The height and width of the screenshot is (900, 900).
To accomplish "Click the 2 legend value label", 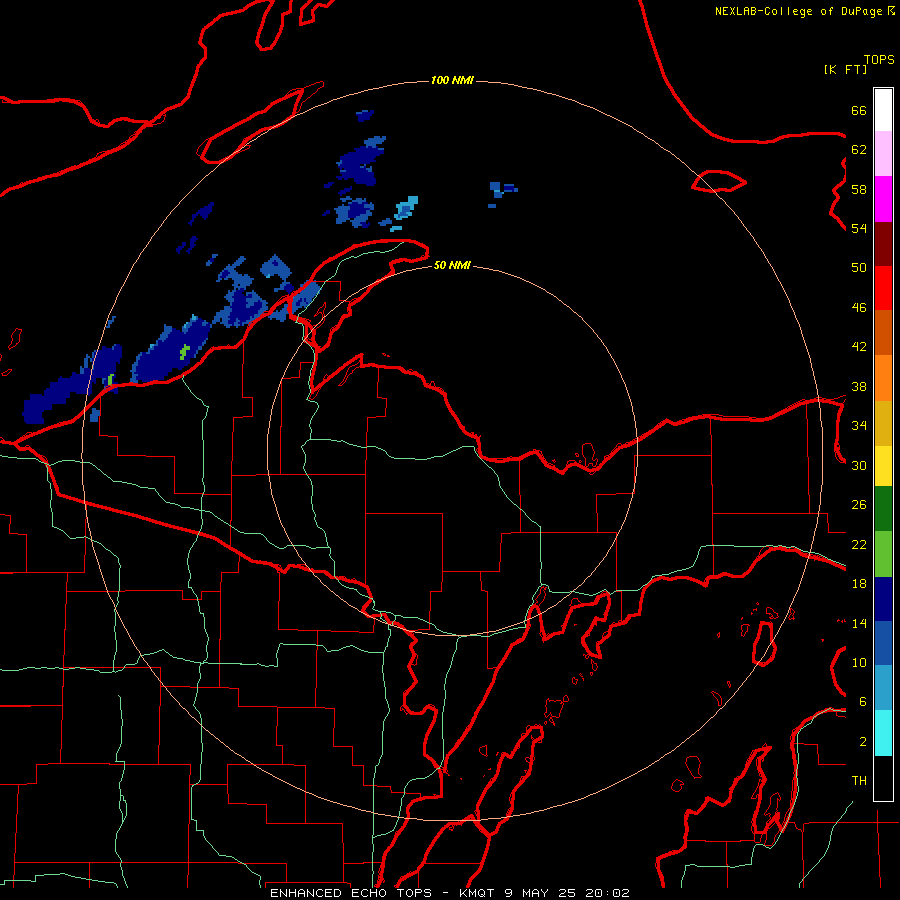I will point(863,742).
